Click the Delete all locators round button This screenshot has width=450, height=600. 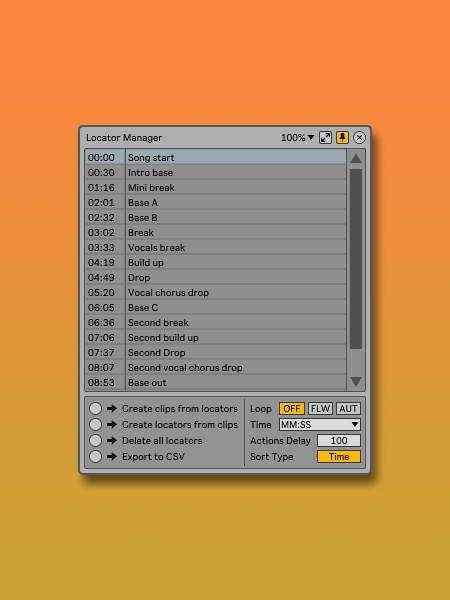click(95, 440)
